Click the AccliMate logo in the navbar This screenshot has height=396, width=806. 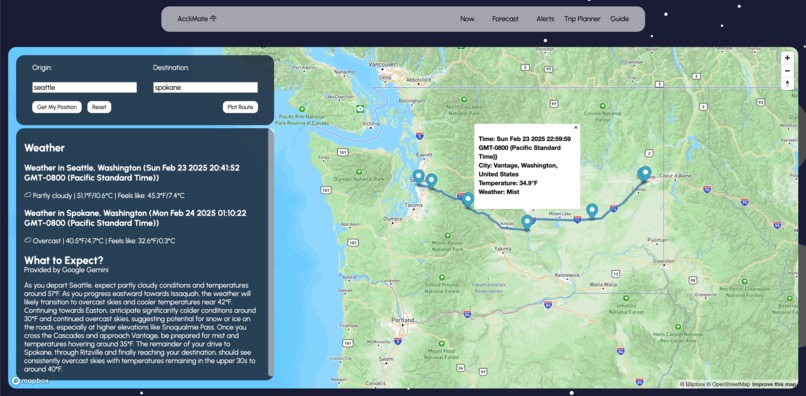tap(197, 19)
